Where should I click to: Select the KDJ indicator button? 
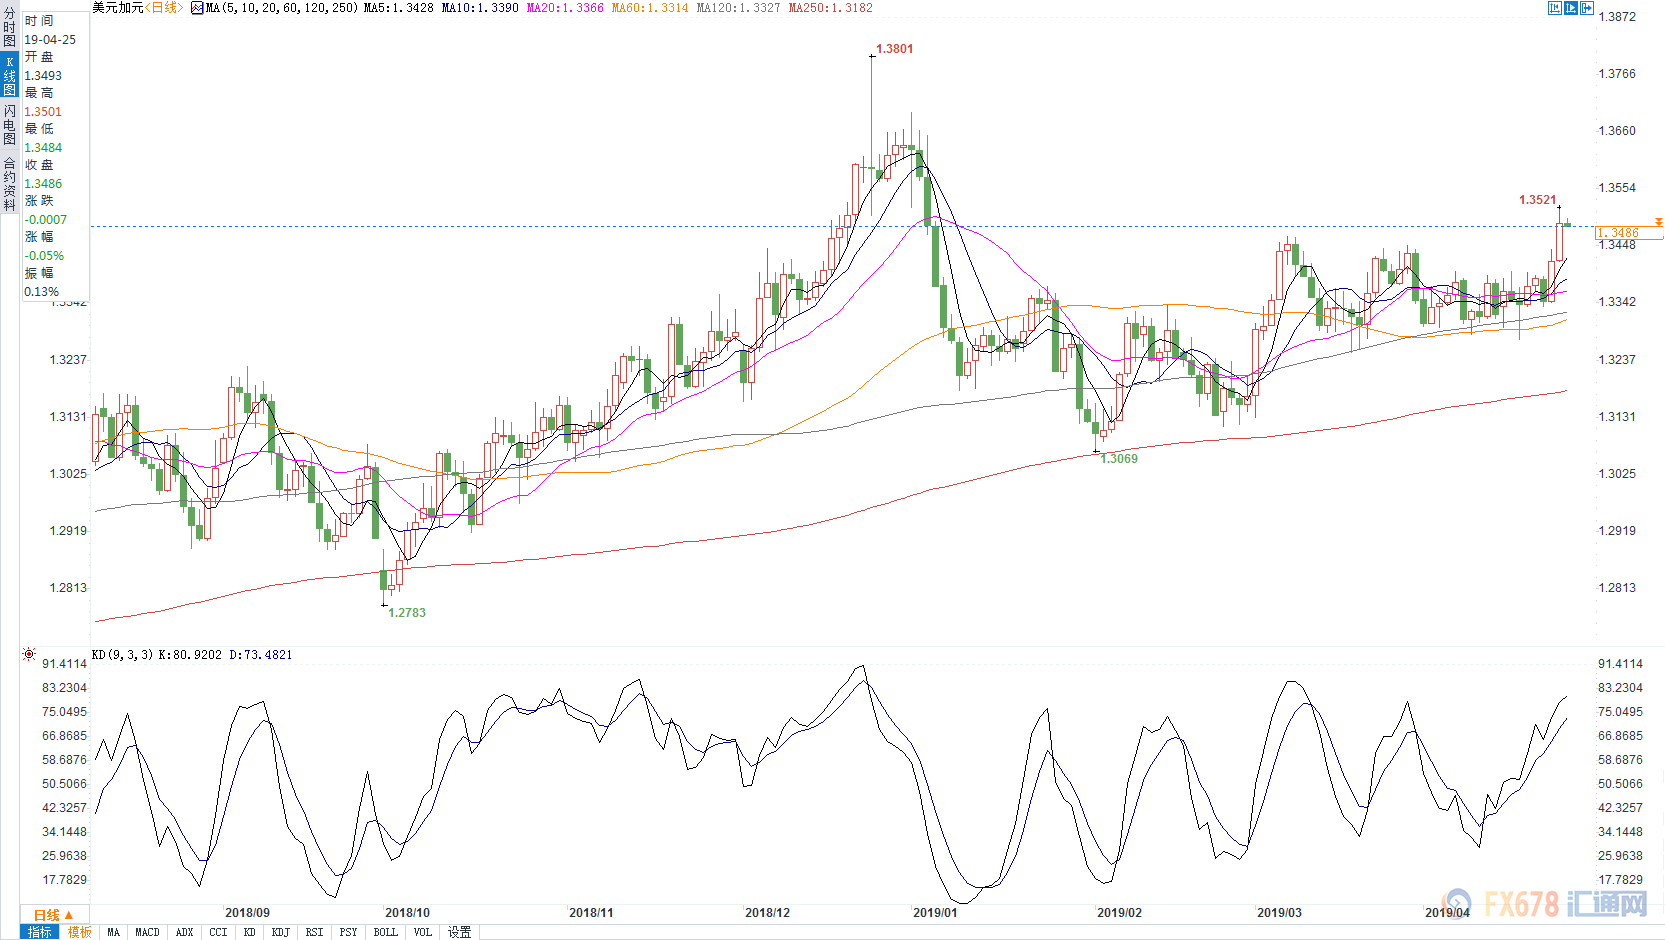pos(281,932)
